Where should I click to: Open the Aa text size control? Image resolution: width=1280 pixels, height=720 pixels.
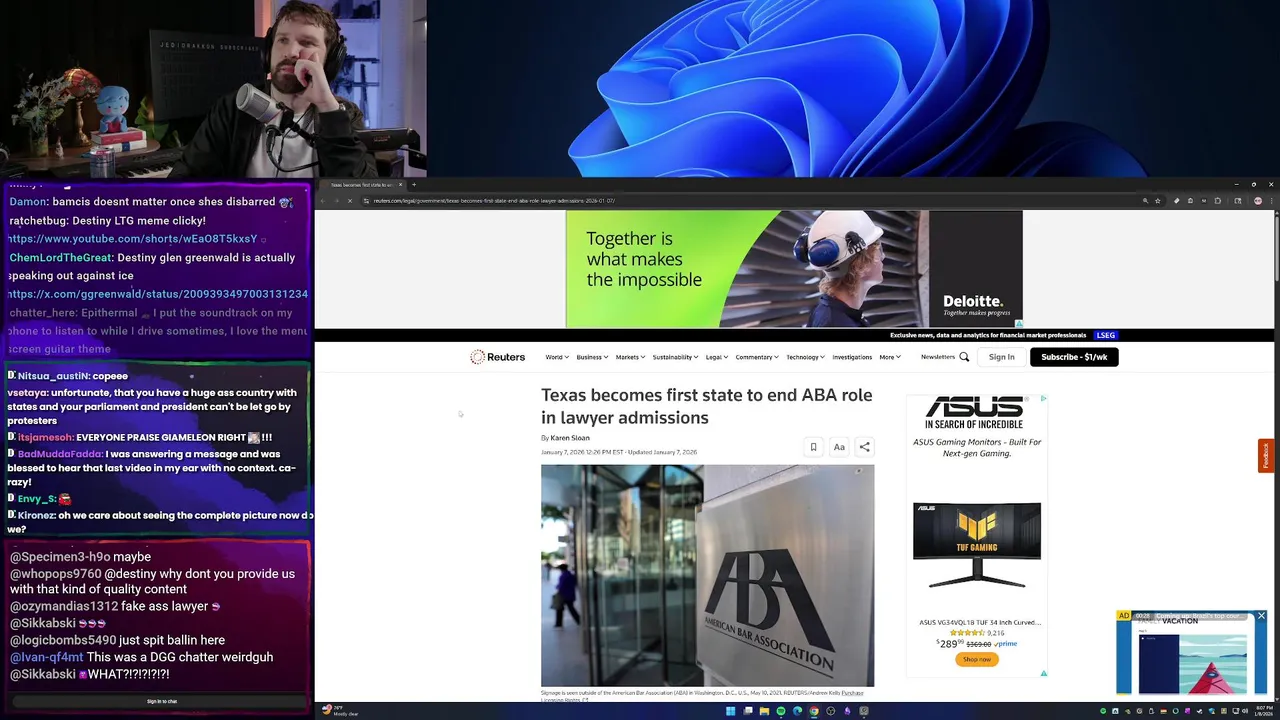click(x=839, y=447)
